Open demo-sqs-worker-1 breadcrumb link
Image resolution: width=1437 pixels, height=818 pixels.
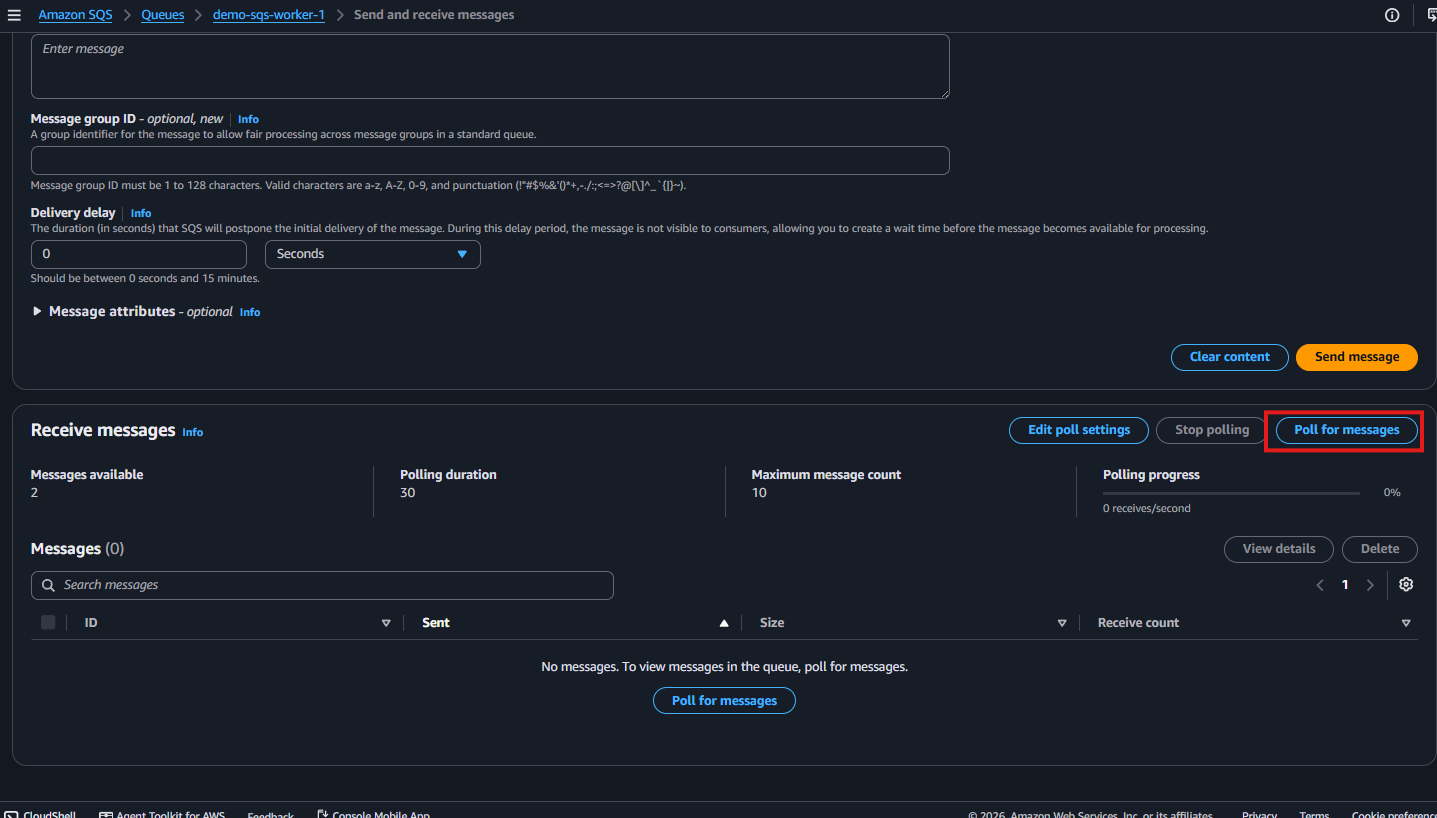(x=269, y=15)
